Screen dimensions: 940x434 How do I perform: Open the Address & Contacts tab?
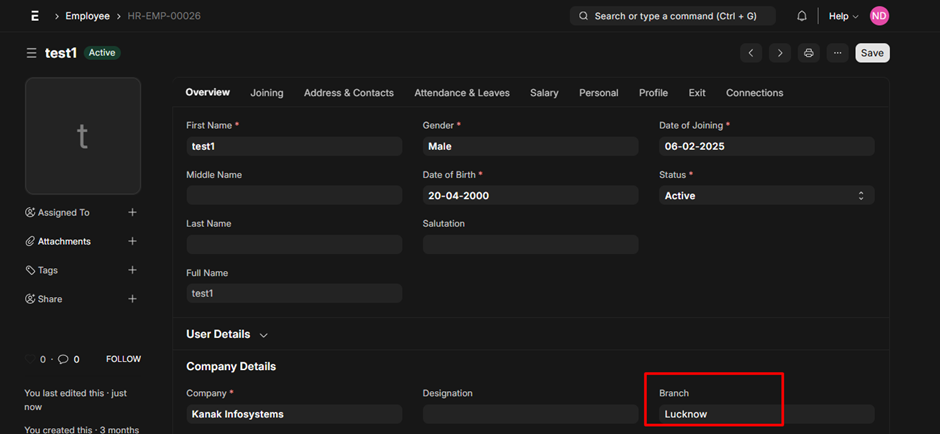click(x=349, y=93)
